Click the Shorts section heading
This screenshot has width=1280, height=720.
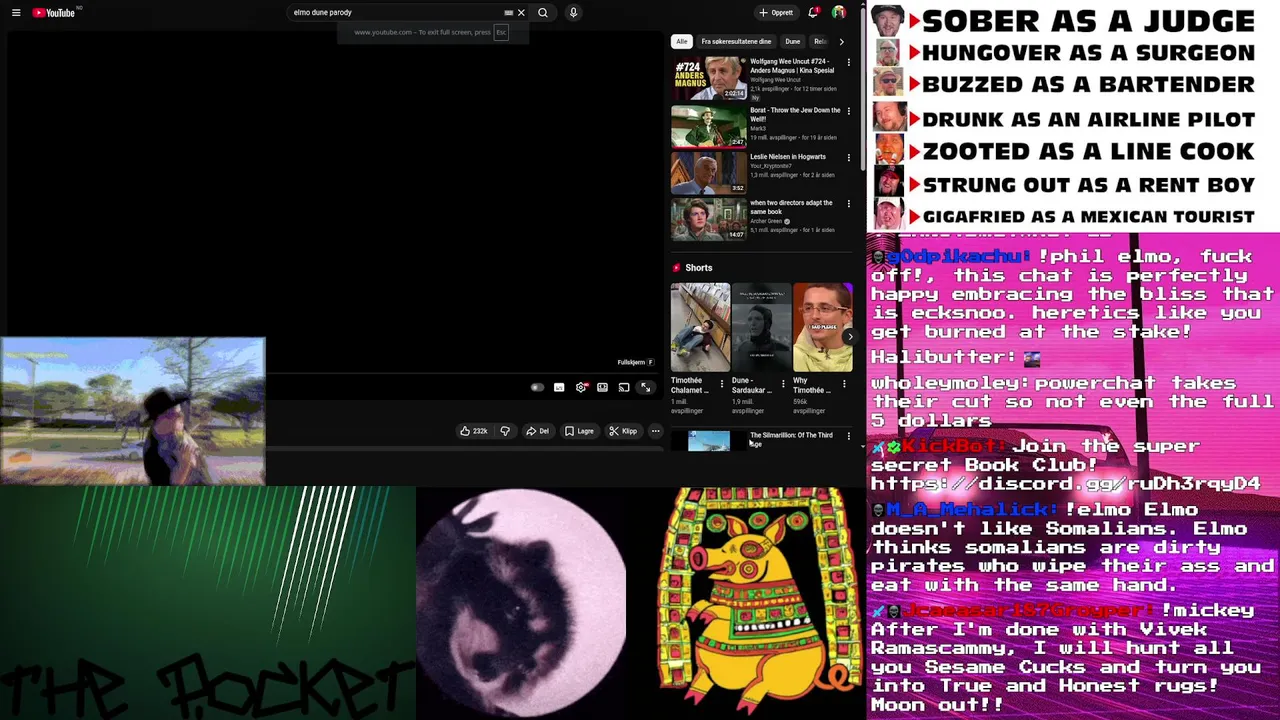coord(698,268)
